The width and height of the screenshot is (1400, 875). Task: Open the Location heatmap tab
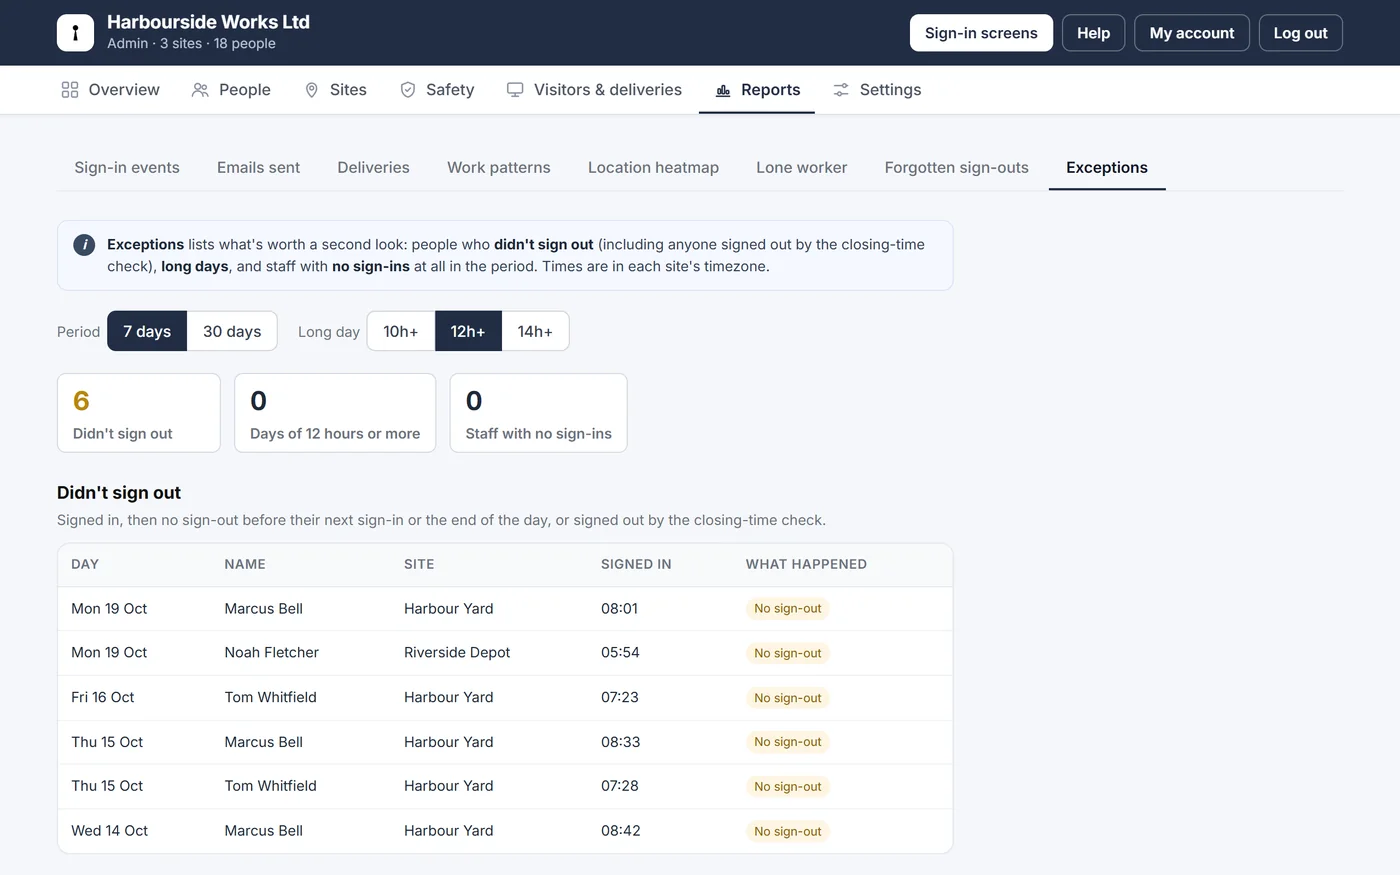[653, 167]
